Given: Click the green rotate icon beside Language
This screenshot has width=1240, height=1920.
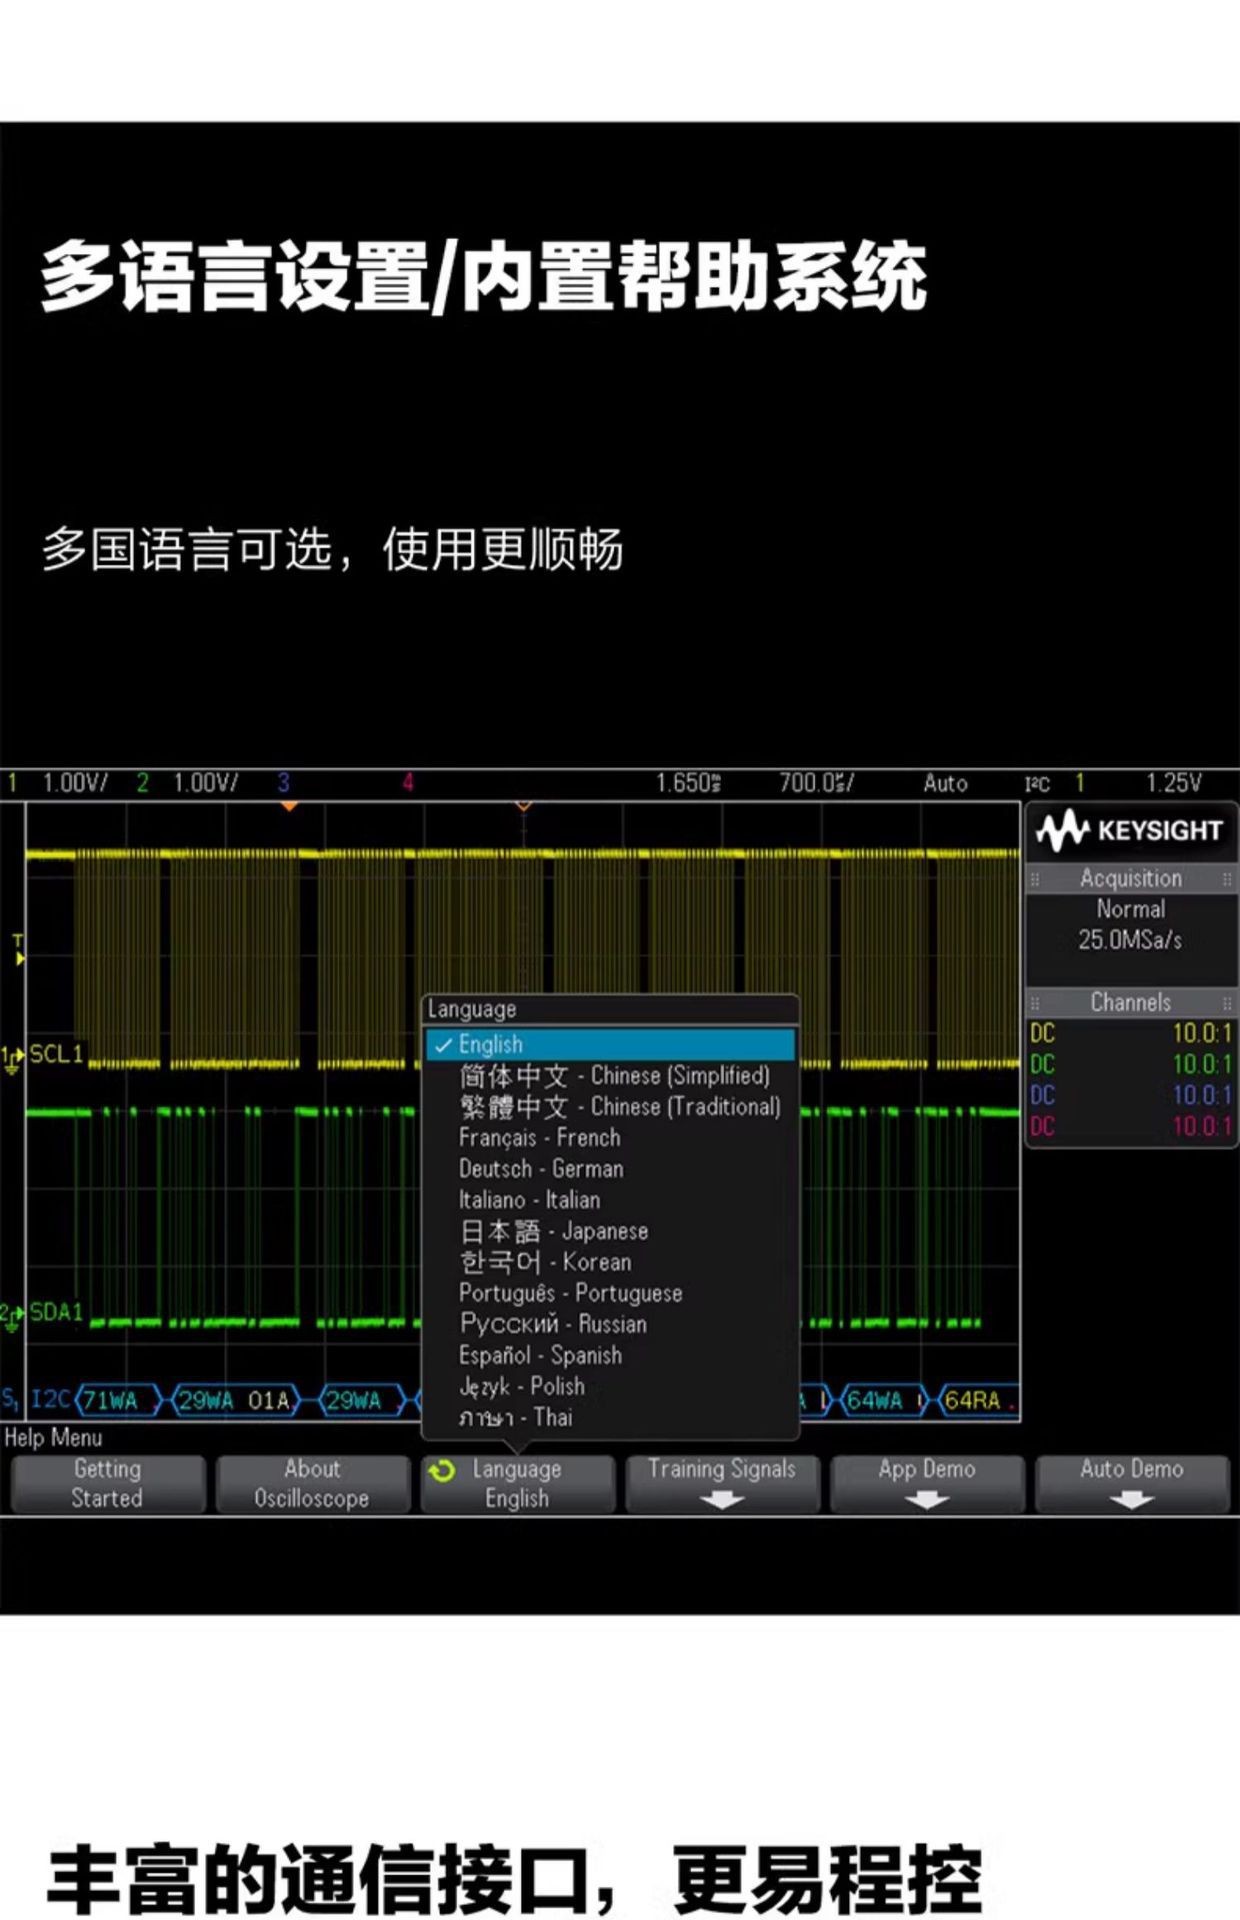Looking at the screenshot, I should pyautogui.click(x=442, y=1470).
